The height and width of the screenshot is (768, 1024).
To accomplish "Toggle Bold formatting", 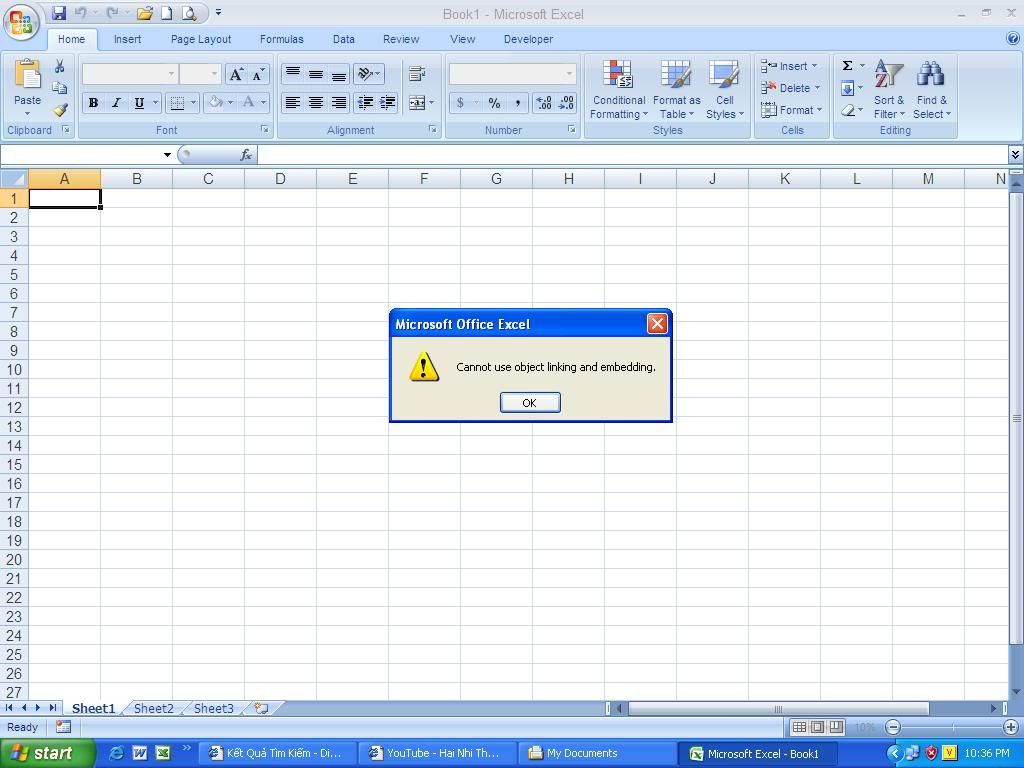I will [x=93, y=103].
